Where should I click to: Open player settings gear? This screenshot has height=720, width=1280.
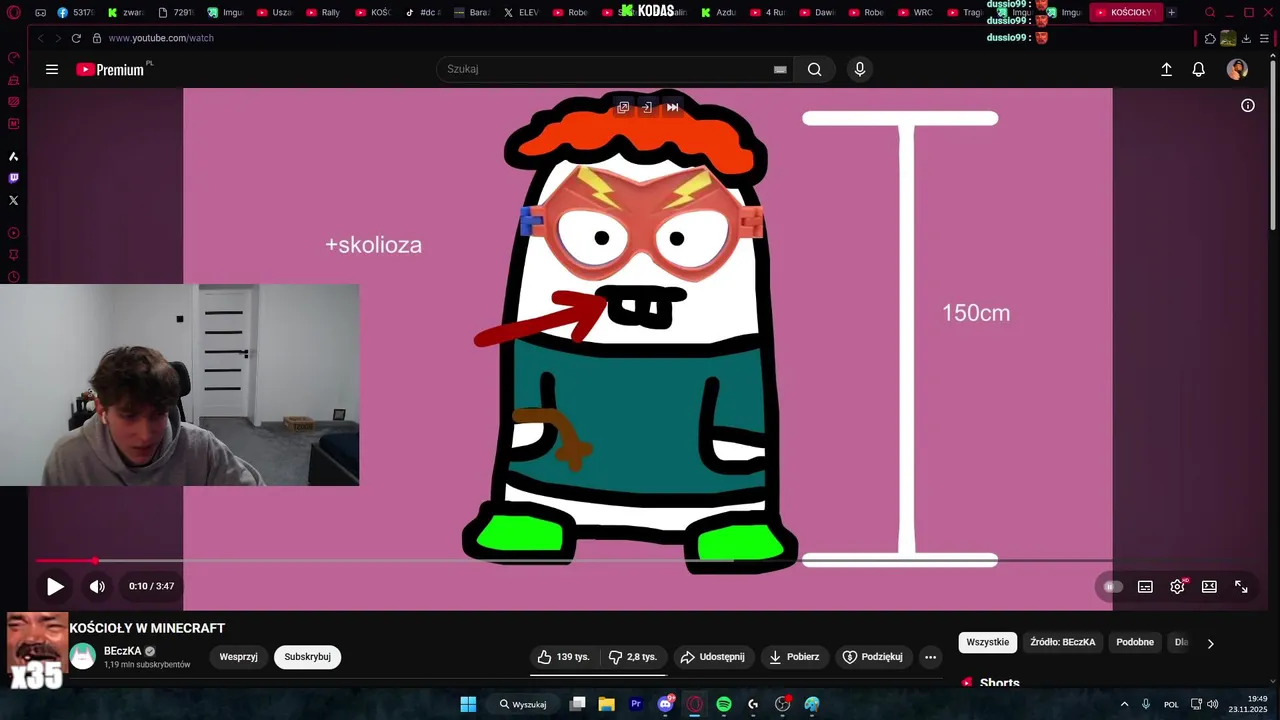coord(1177,587)
